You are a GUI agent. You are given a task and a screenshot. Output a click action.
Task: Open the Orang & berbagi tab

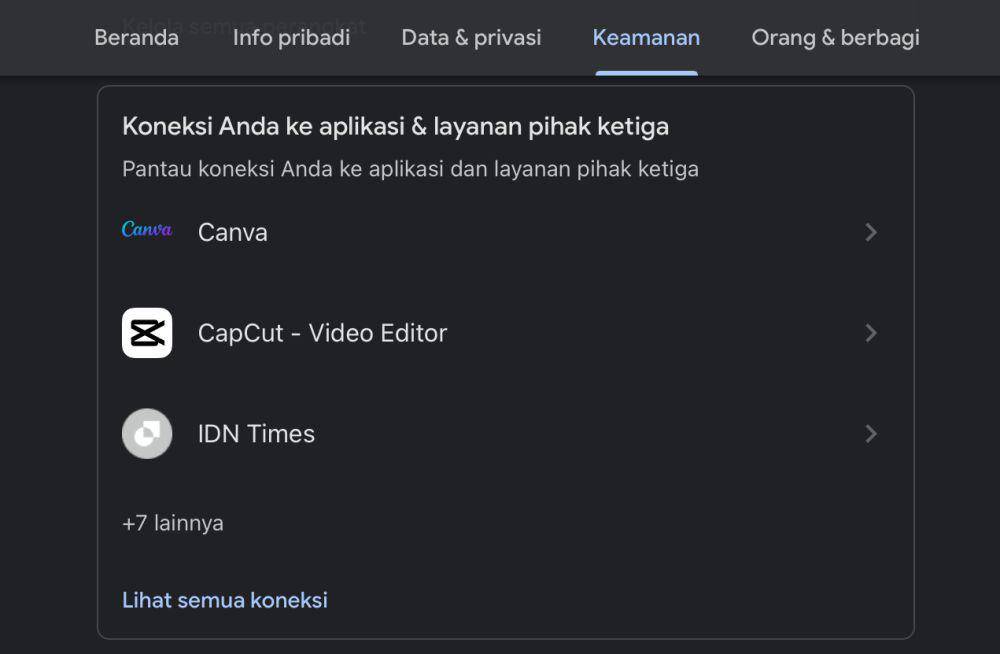click(x=835, y=38)
